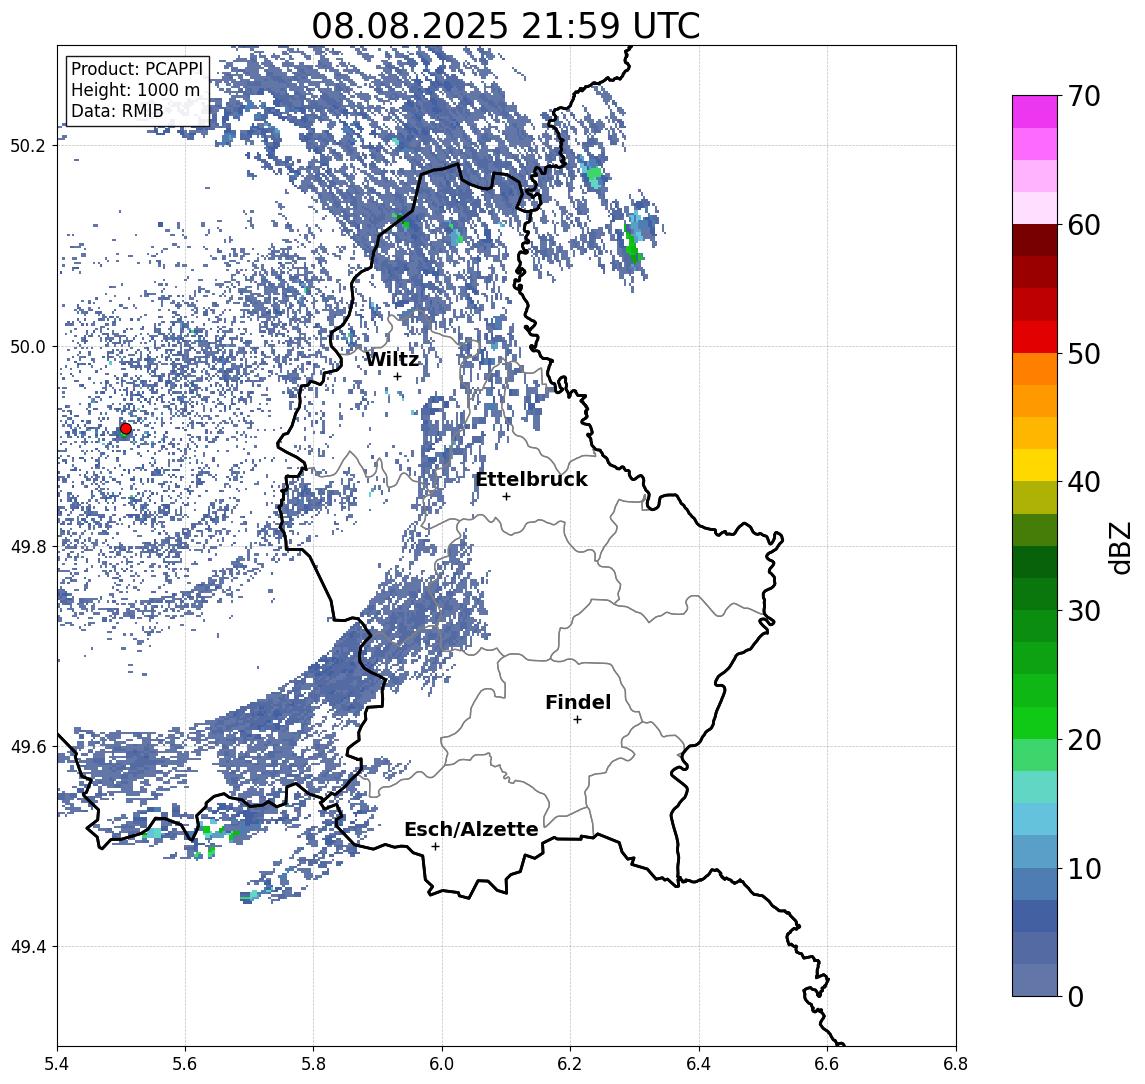Click the latitude axis label '50.0'
1145x1084 pixels.
pyautogui.click(x=27, y=346)
